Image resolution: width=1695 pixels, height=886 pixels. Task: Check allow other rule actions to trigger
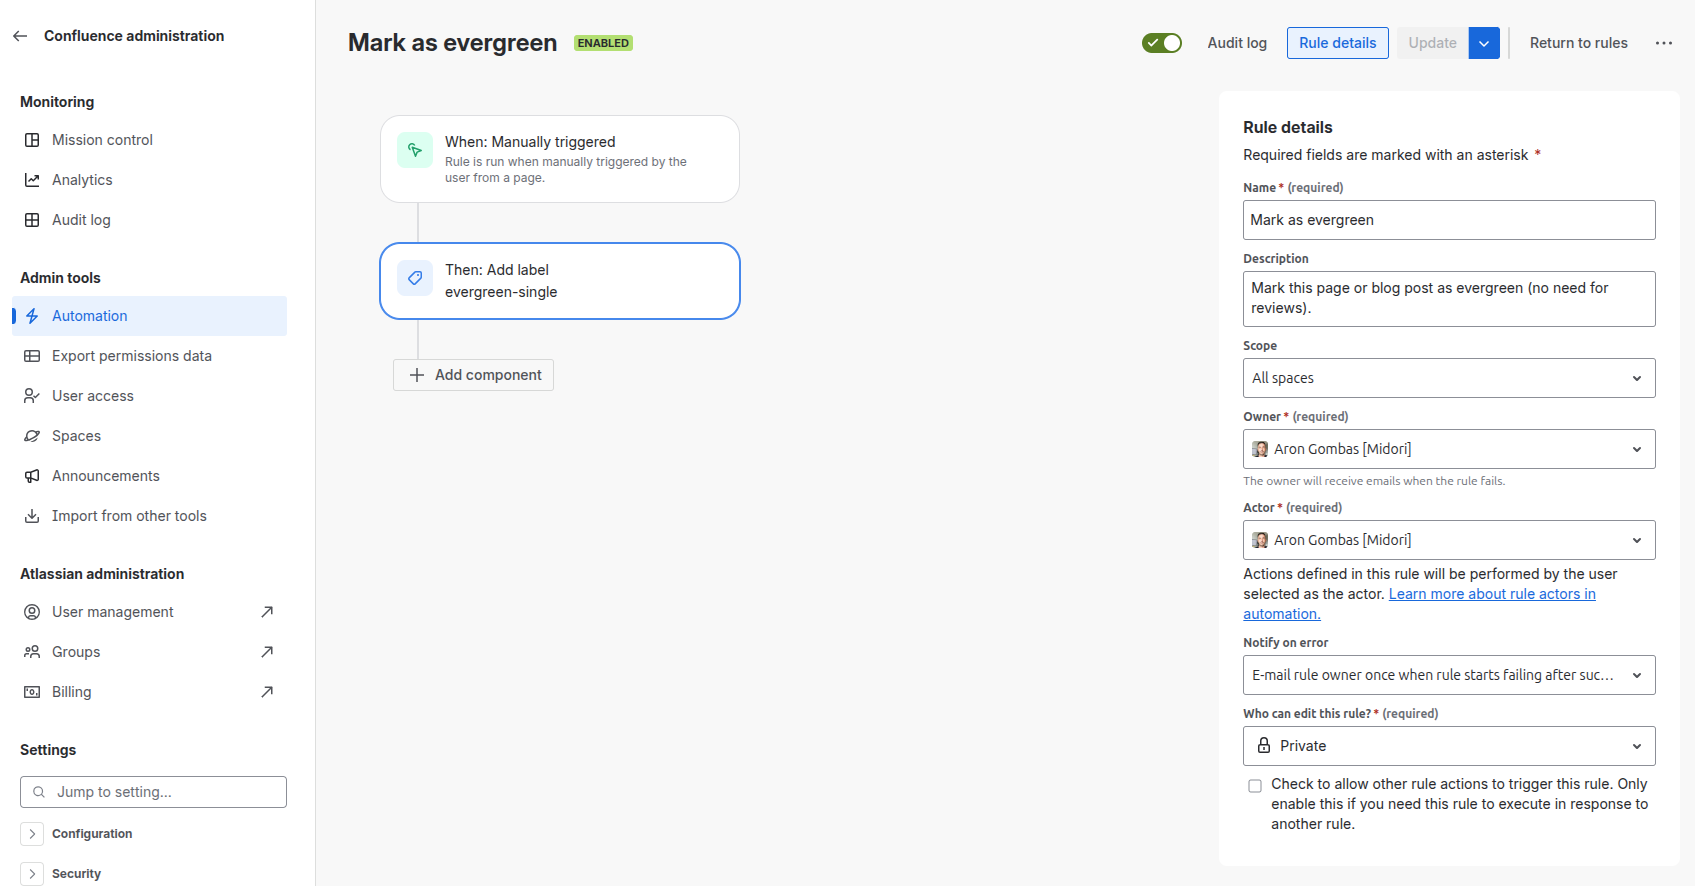tap(1255, 786)
